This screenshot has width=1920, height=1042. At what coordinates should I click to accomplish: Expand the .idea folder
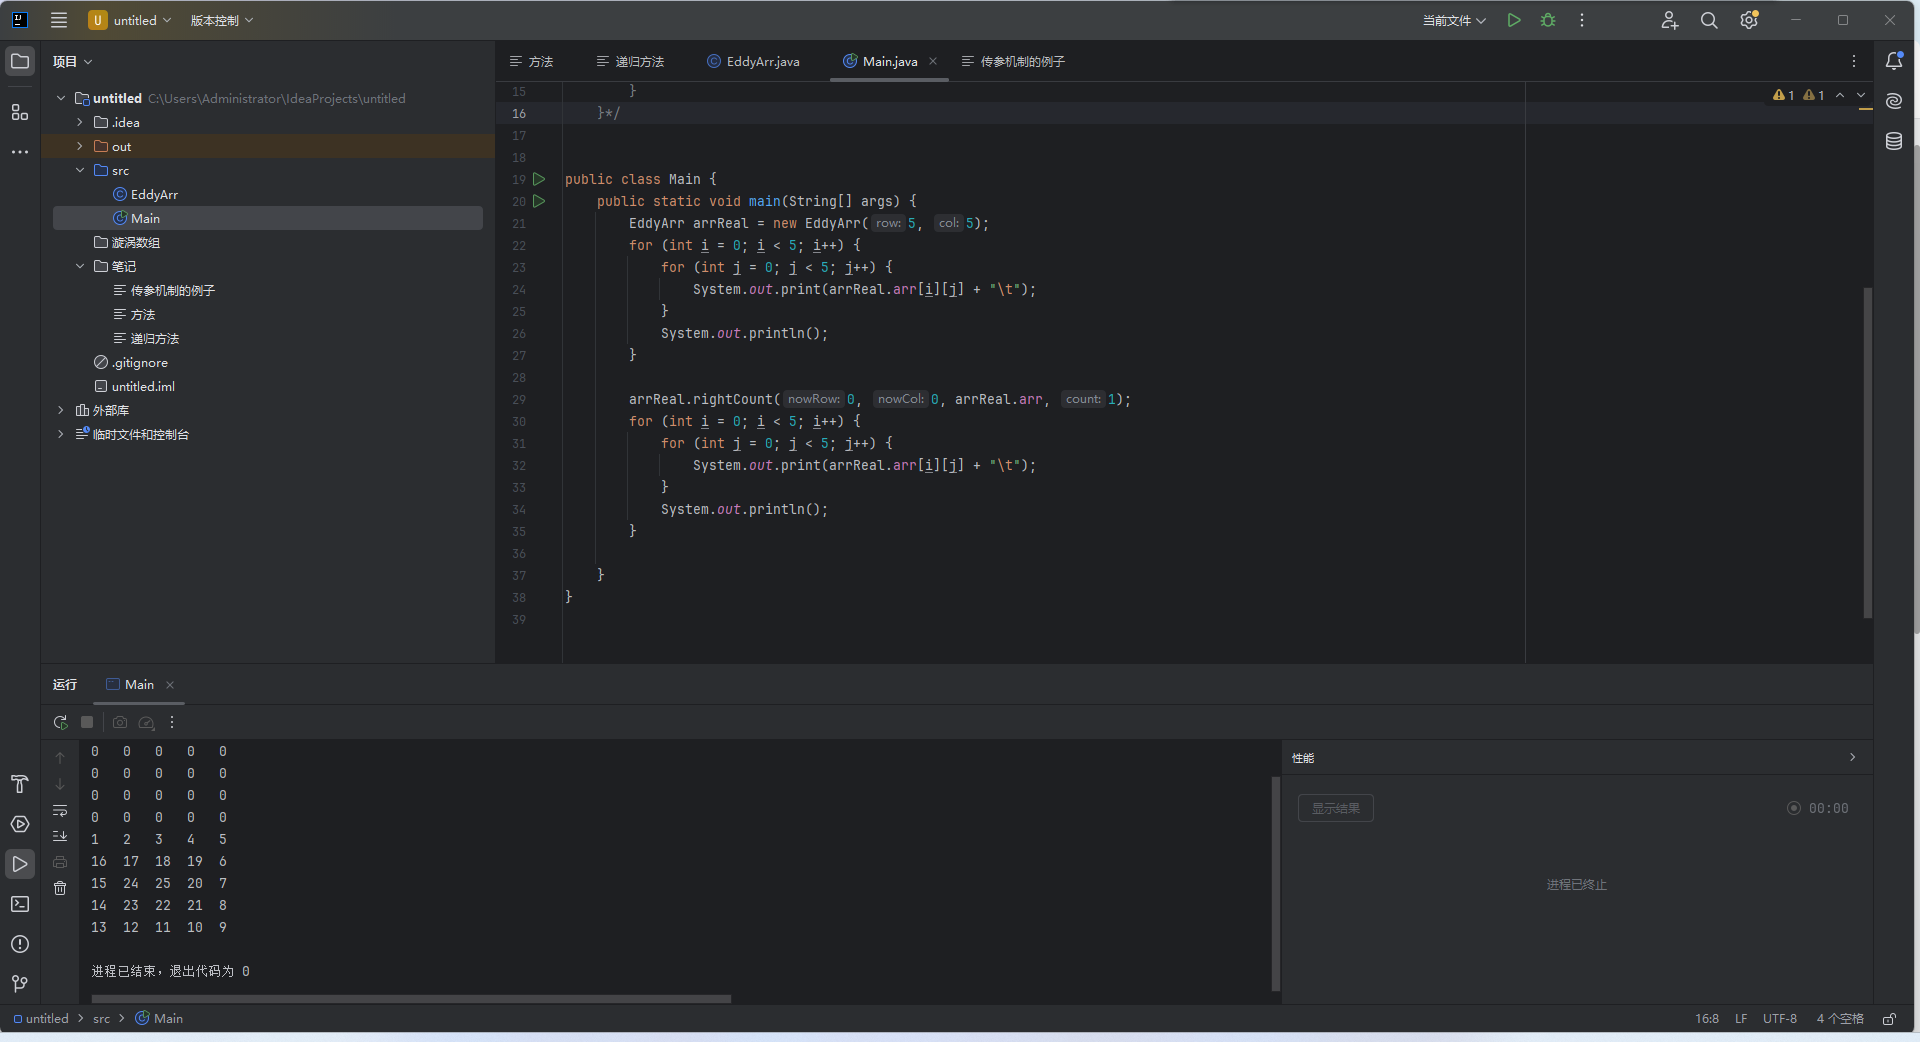[x=80, y=122]
